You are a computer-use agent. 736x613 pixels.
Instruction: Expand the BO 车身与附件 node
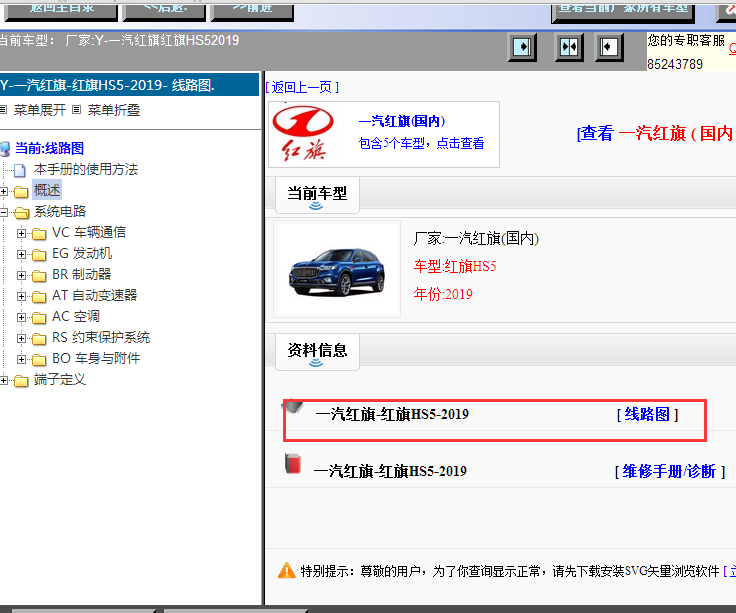(x=21, y=360)
